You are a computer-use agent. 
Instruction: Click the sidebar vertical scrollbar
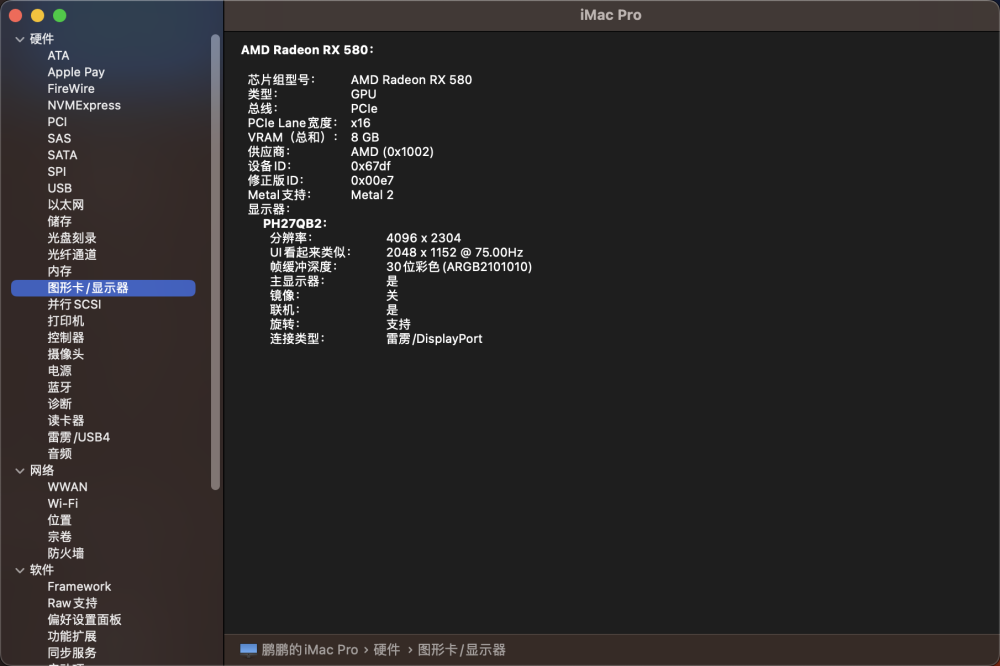click(x=216, y=262)
